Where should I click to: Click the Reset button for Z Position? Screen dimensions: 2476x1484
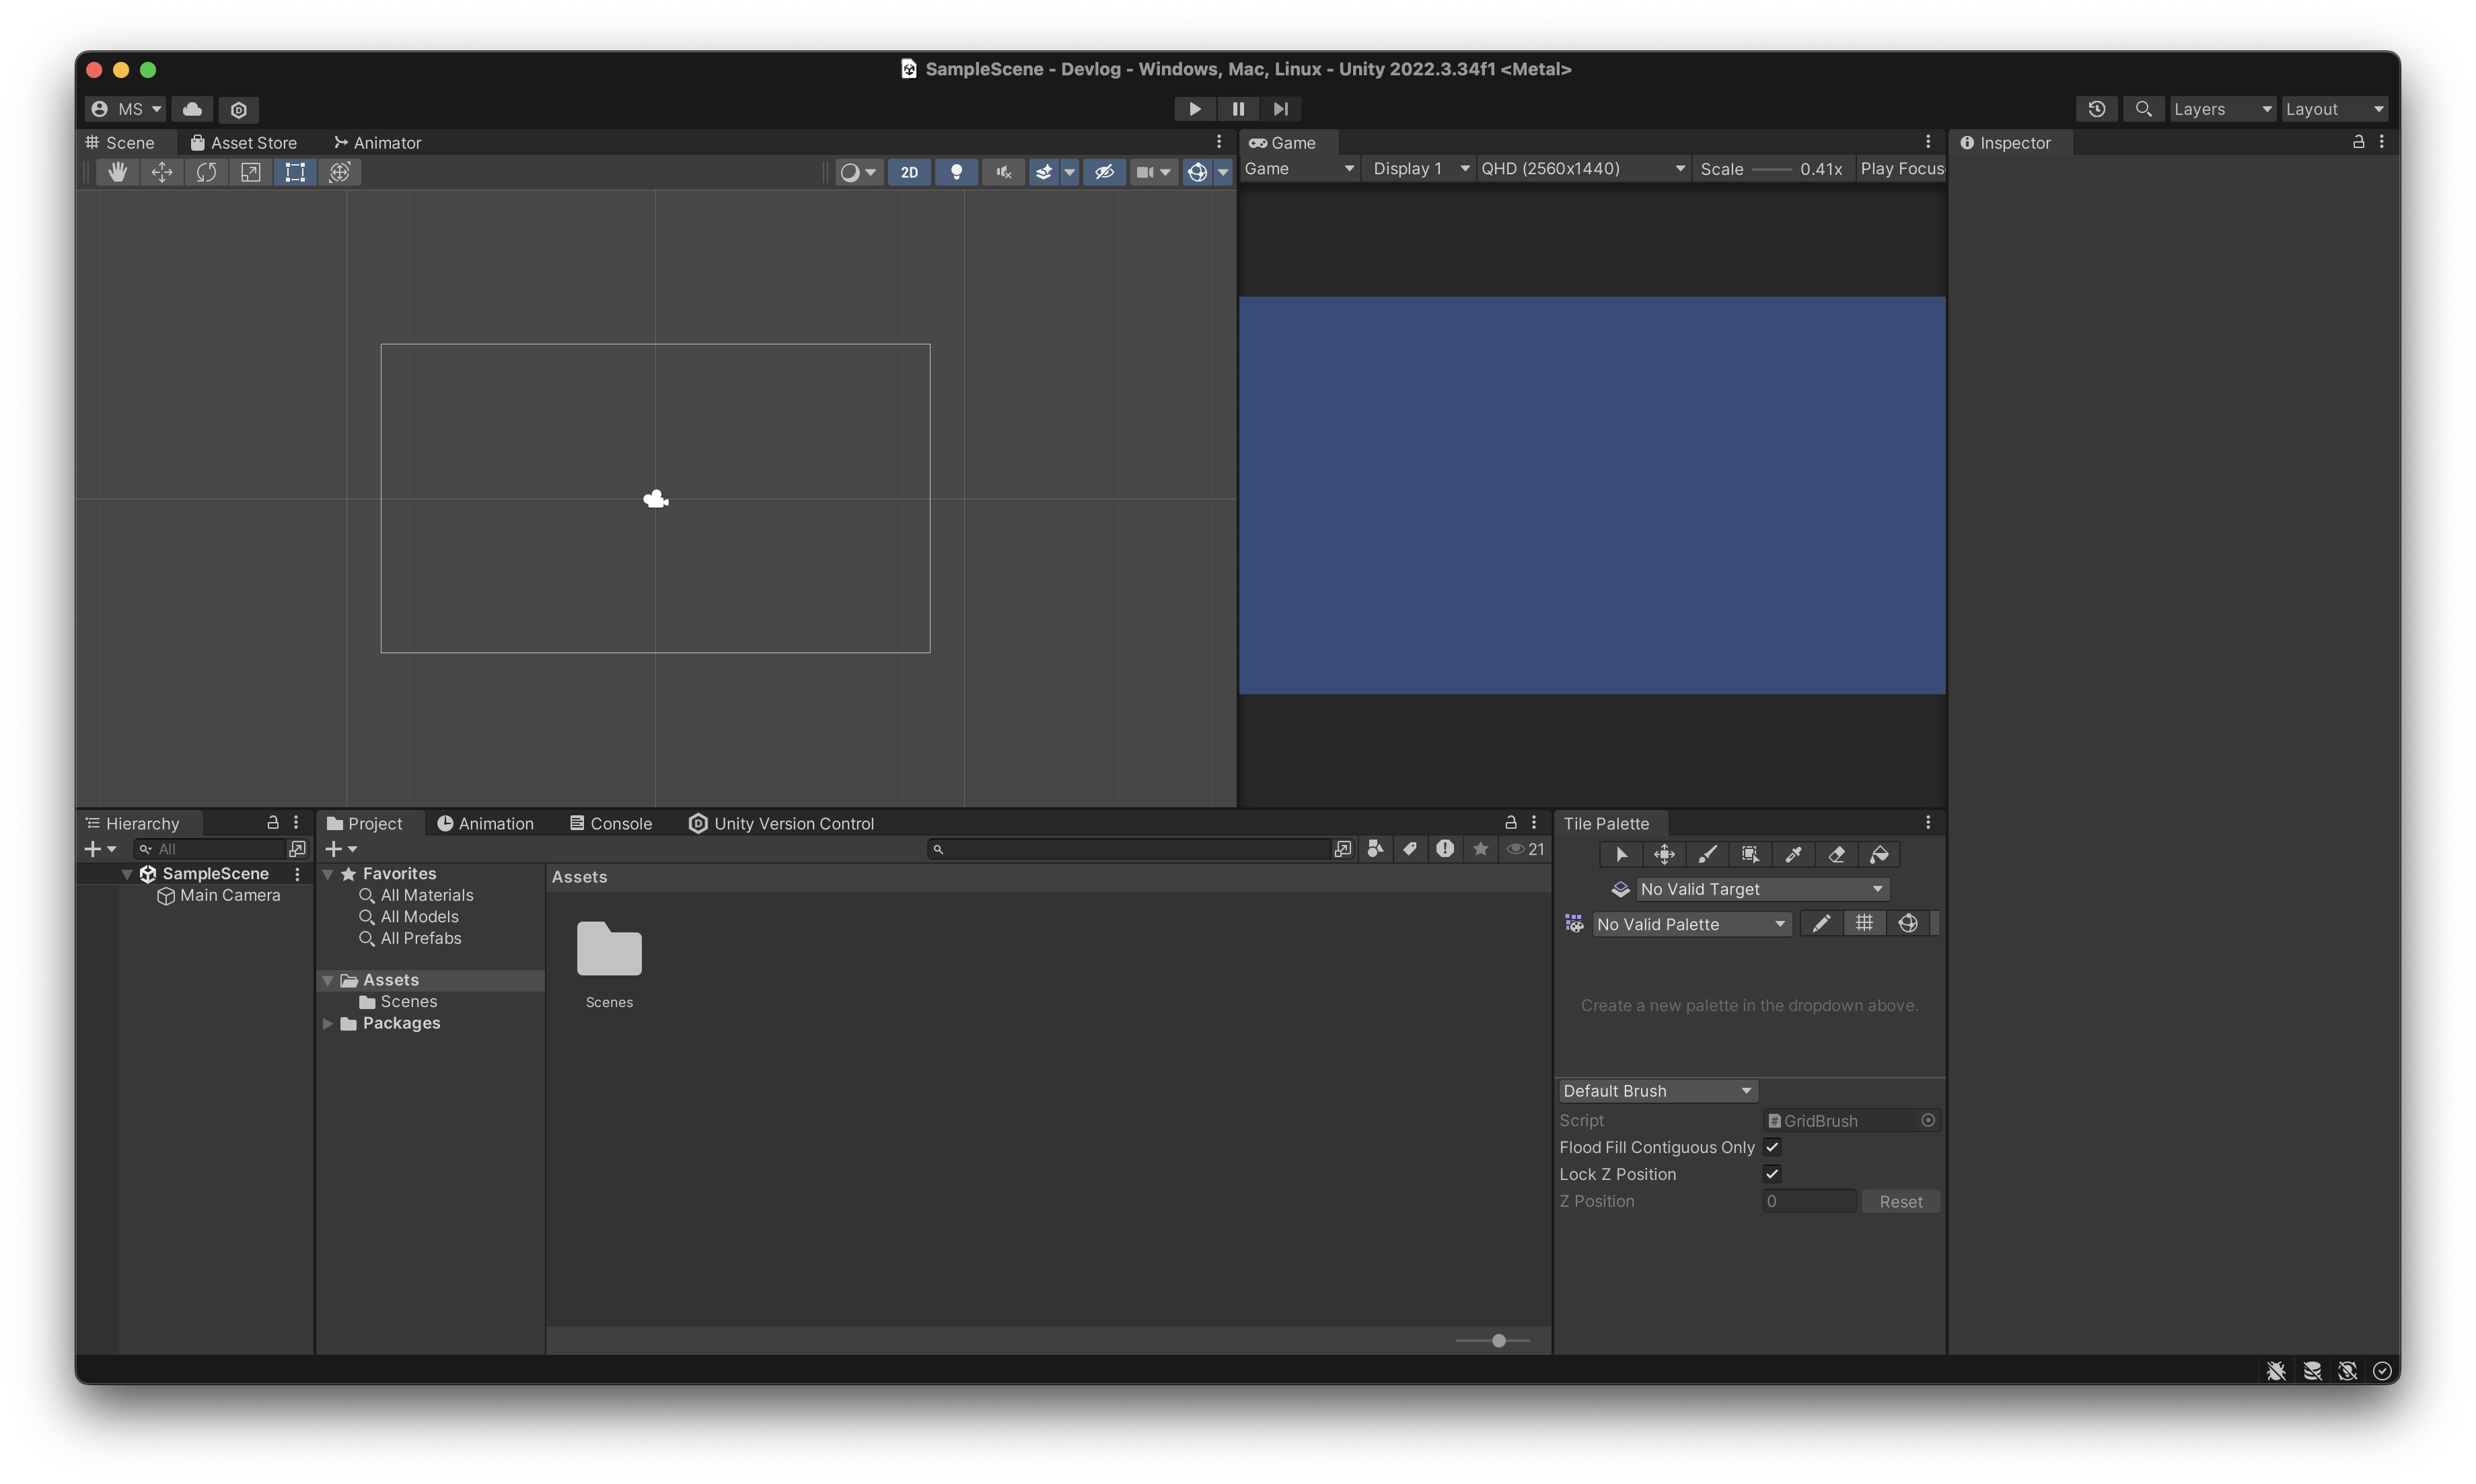[1900, 1201]
